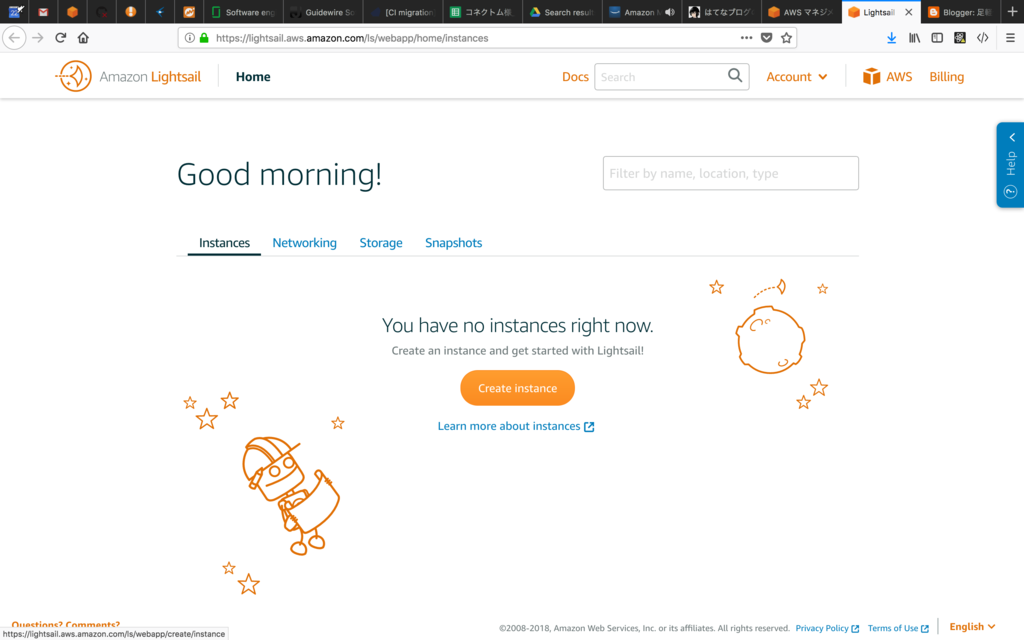Switch to the Software eng tab
The width and height of the screenshot is (1024, 640).
243,12
